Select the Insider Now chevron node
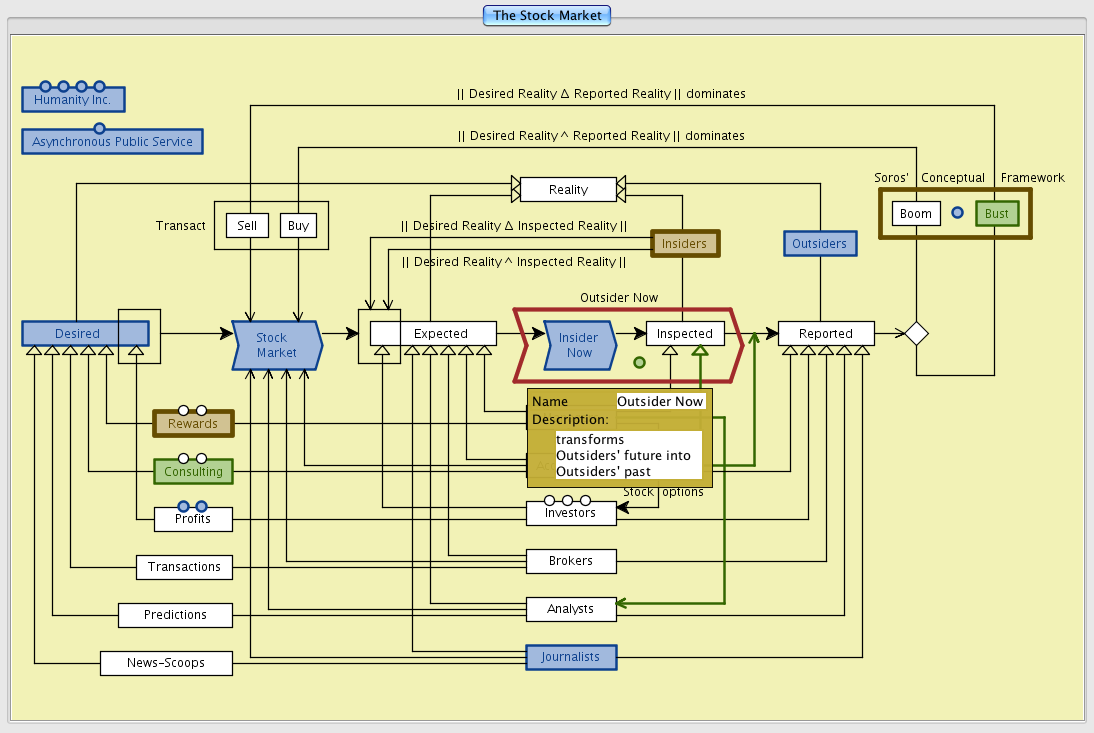The image size is (1094, 733). 579,345
